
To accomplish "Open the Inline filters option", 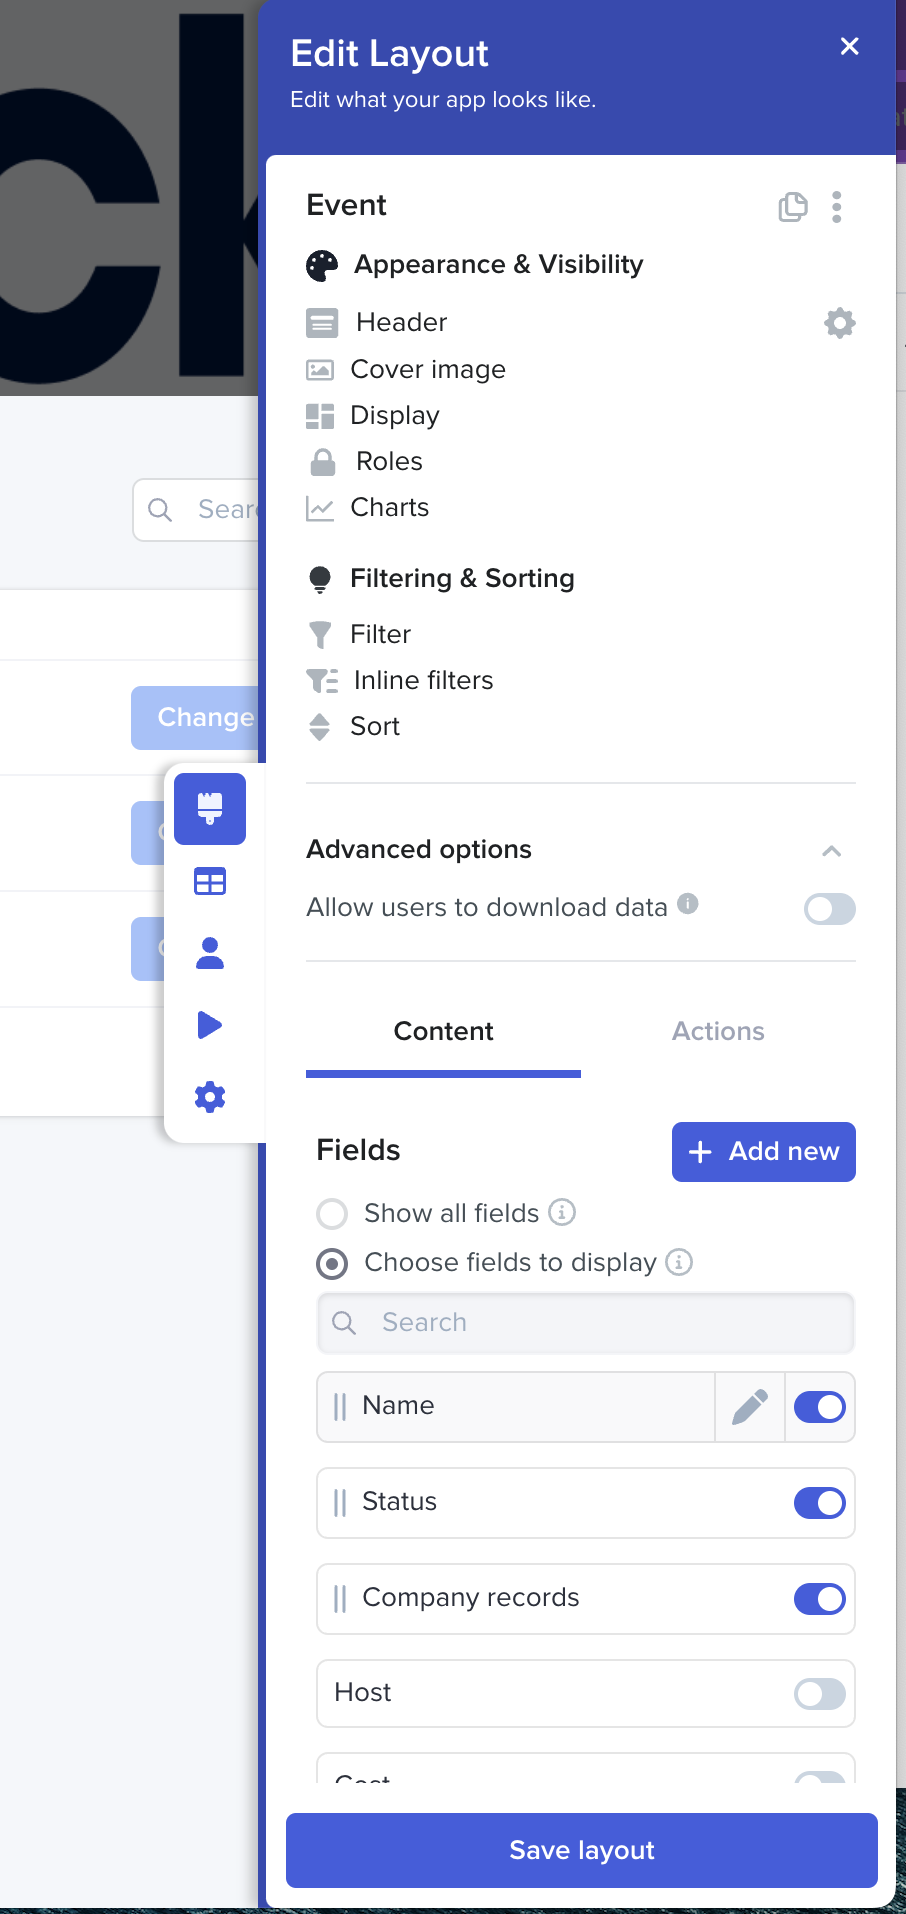I will pos(423,681).
